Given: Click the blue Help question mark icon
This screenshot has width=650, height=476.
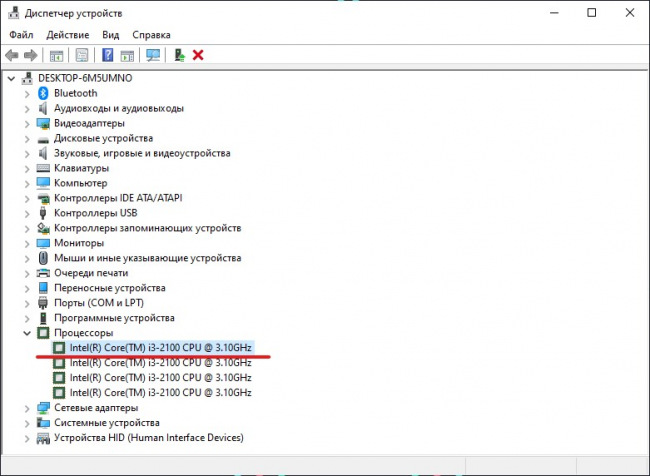Looking at the screenshot, I should pos(107,55).
